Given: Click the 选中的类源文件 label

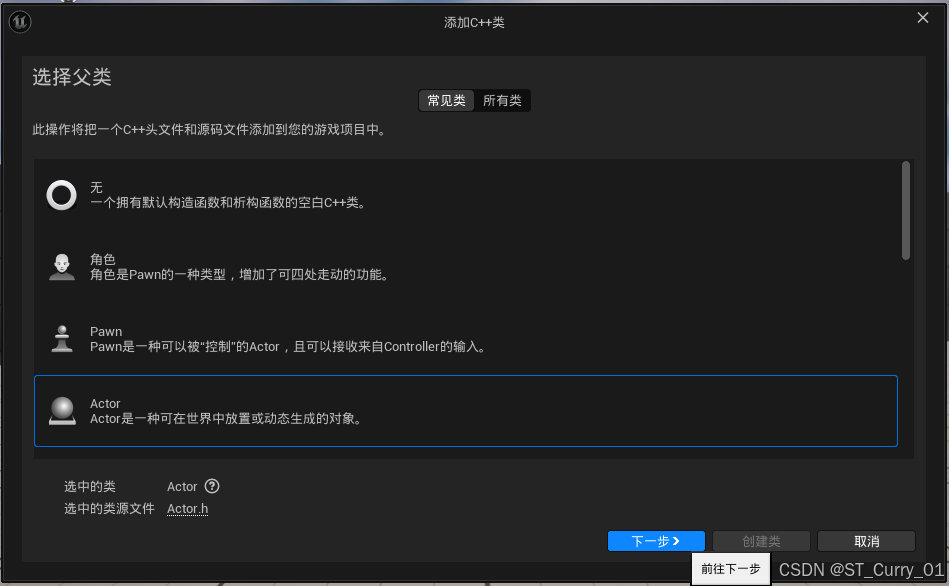Looking at the screenshot, I should pos(110,509).
